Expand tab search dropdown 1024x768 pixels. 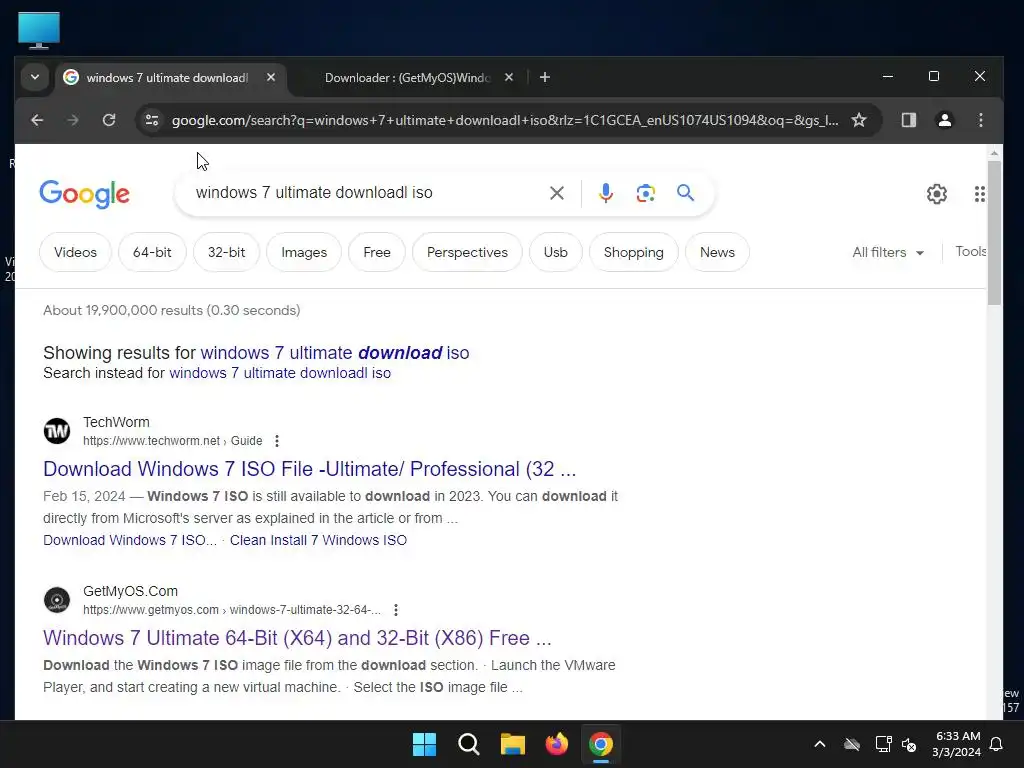pos(35,78)
